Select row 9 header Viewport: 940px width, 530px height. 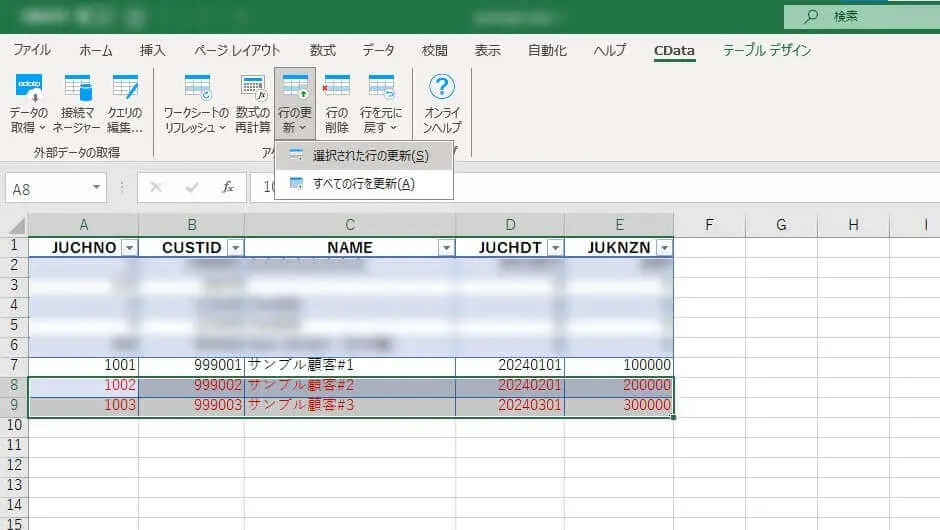tap(14, 405)
